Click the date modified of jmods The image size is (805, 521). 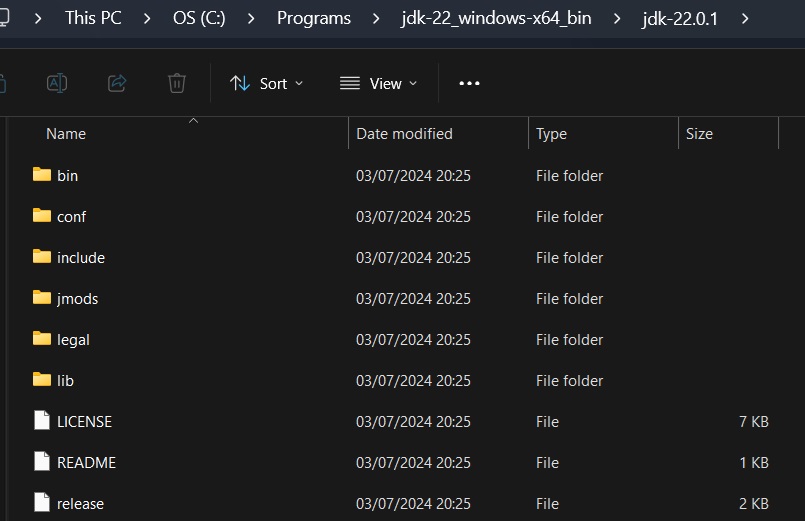413,299
